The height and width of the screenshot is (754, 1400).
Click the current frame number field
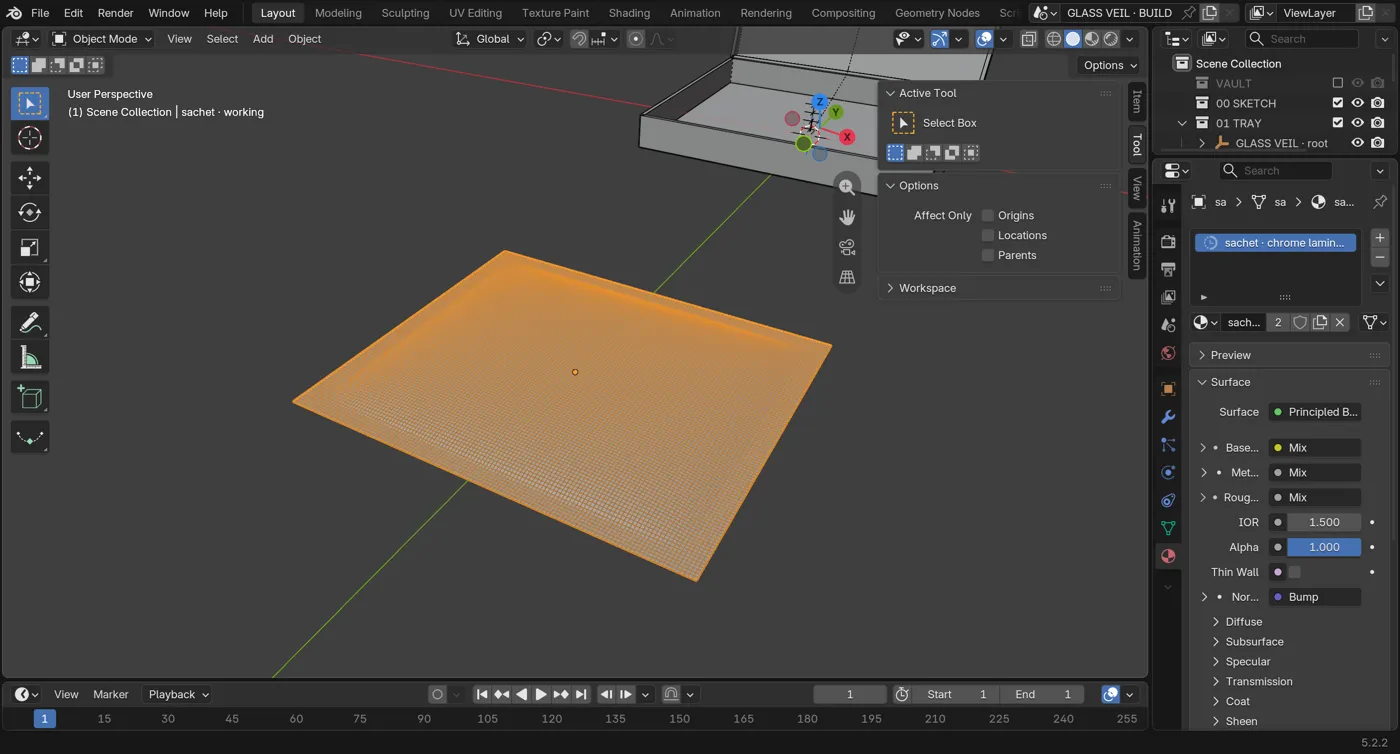[850, 694]
